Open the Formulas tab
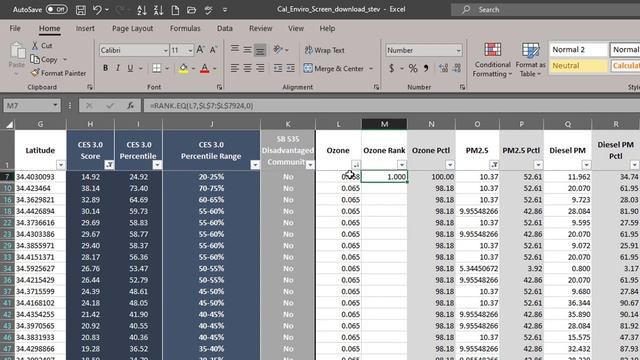Image resolution: width=640 pixels, height=360 pixels. [x=185, y=28]
